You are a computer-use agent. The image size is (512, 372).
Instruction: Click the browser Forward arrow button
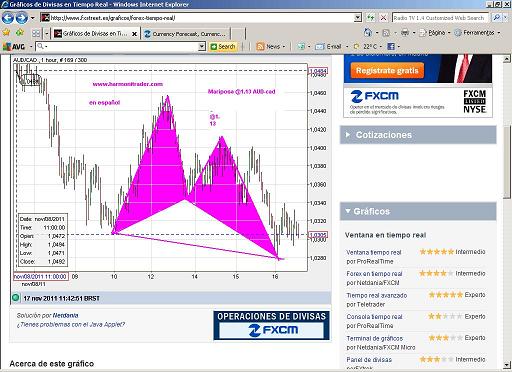click(22, 18)
